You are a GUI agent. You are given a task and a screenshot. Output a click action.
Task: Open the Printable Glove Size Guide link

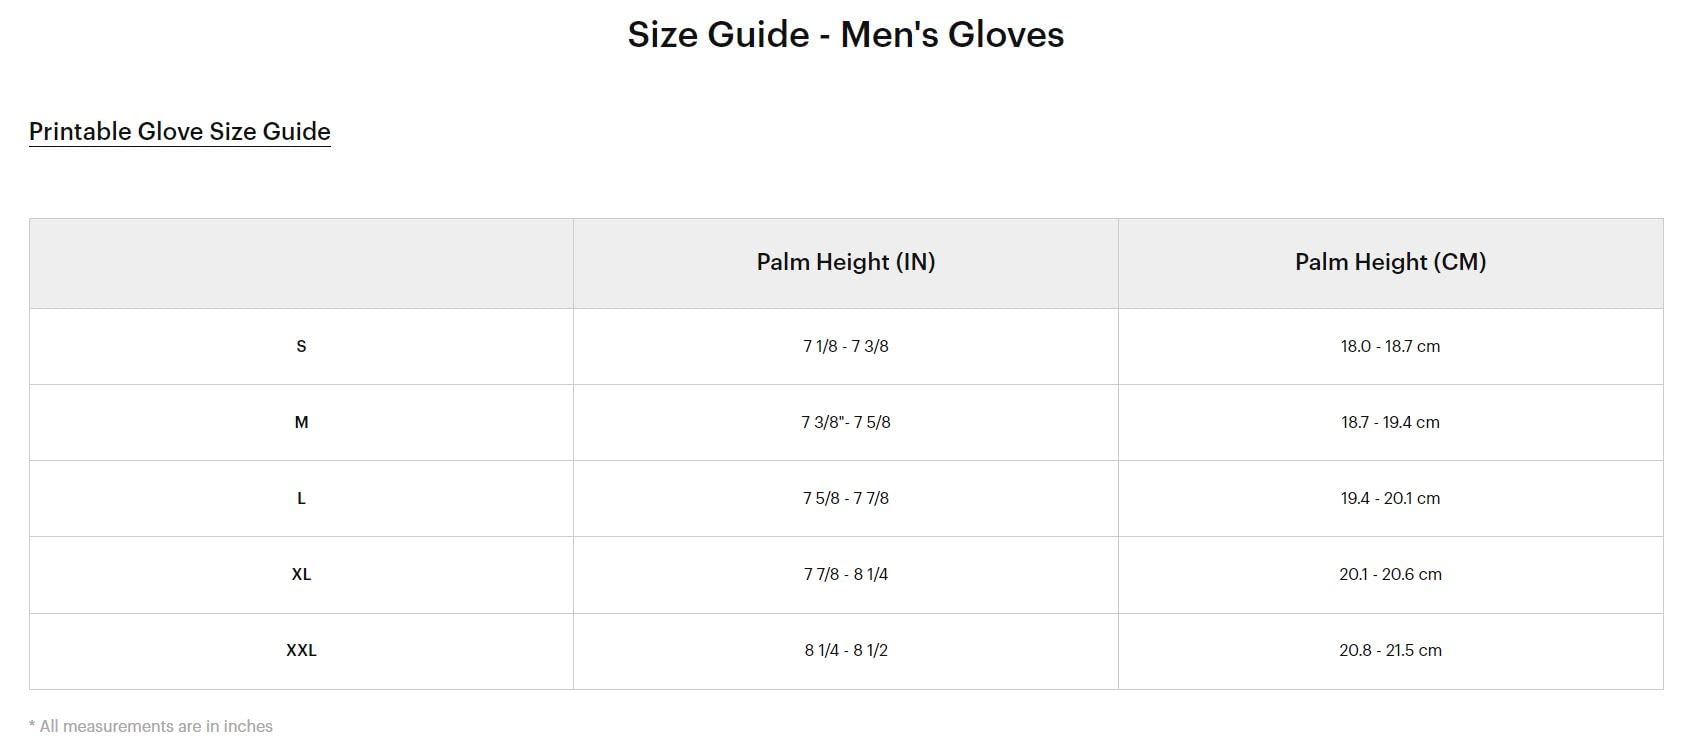180,132
